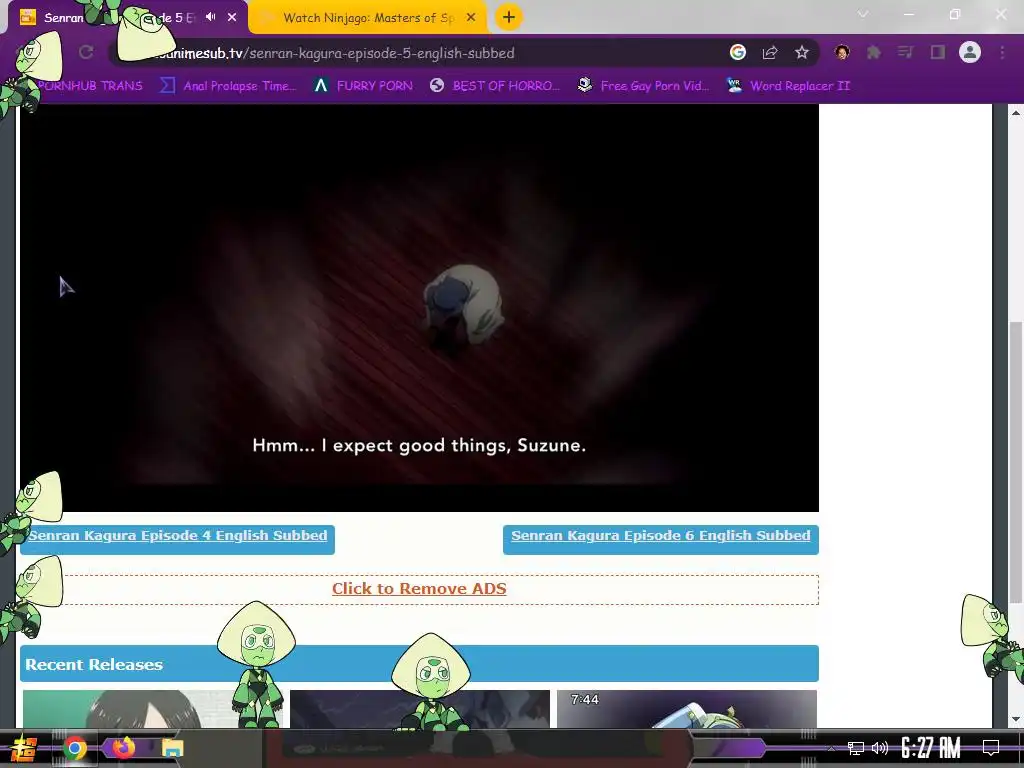Click the page vertical scrollbar thumb

[1016, 462]
